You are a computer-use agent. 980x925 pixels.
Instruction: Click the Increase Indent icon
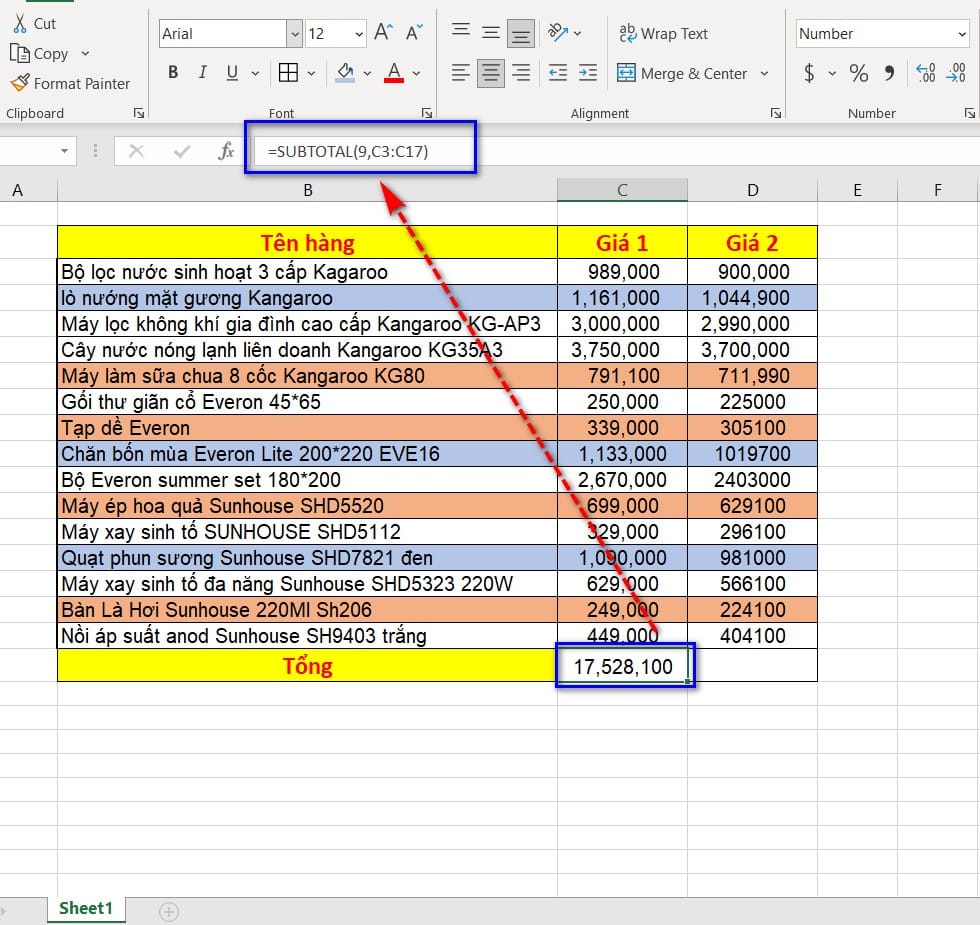coord(588,73)
